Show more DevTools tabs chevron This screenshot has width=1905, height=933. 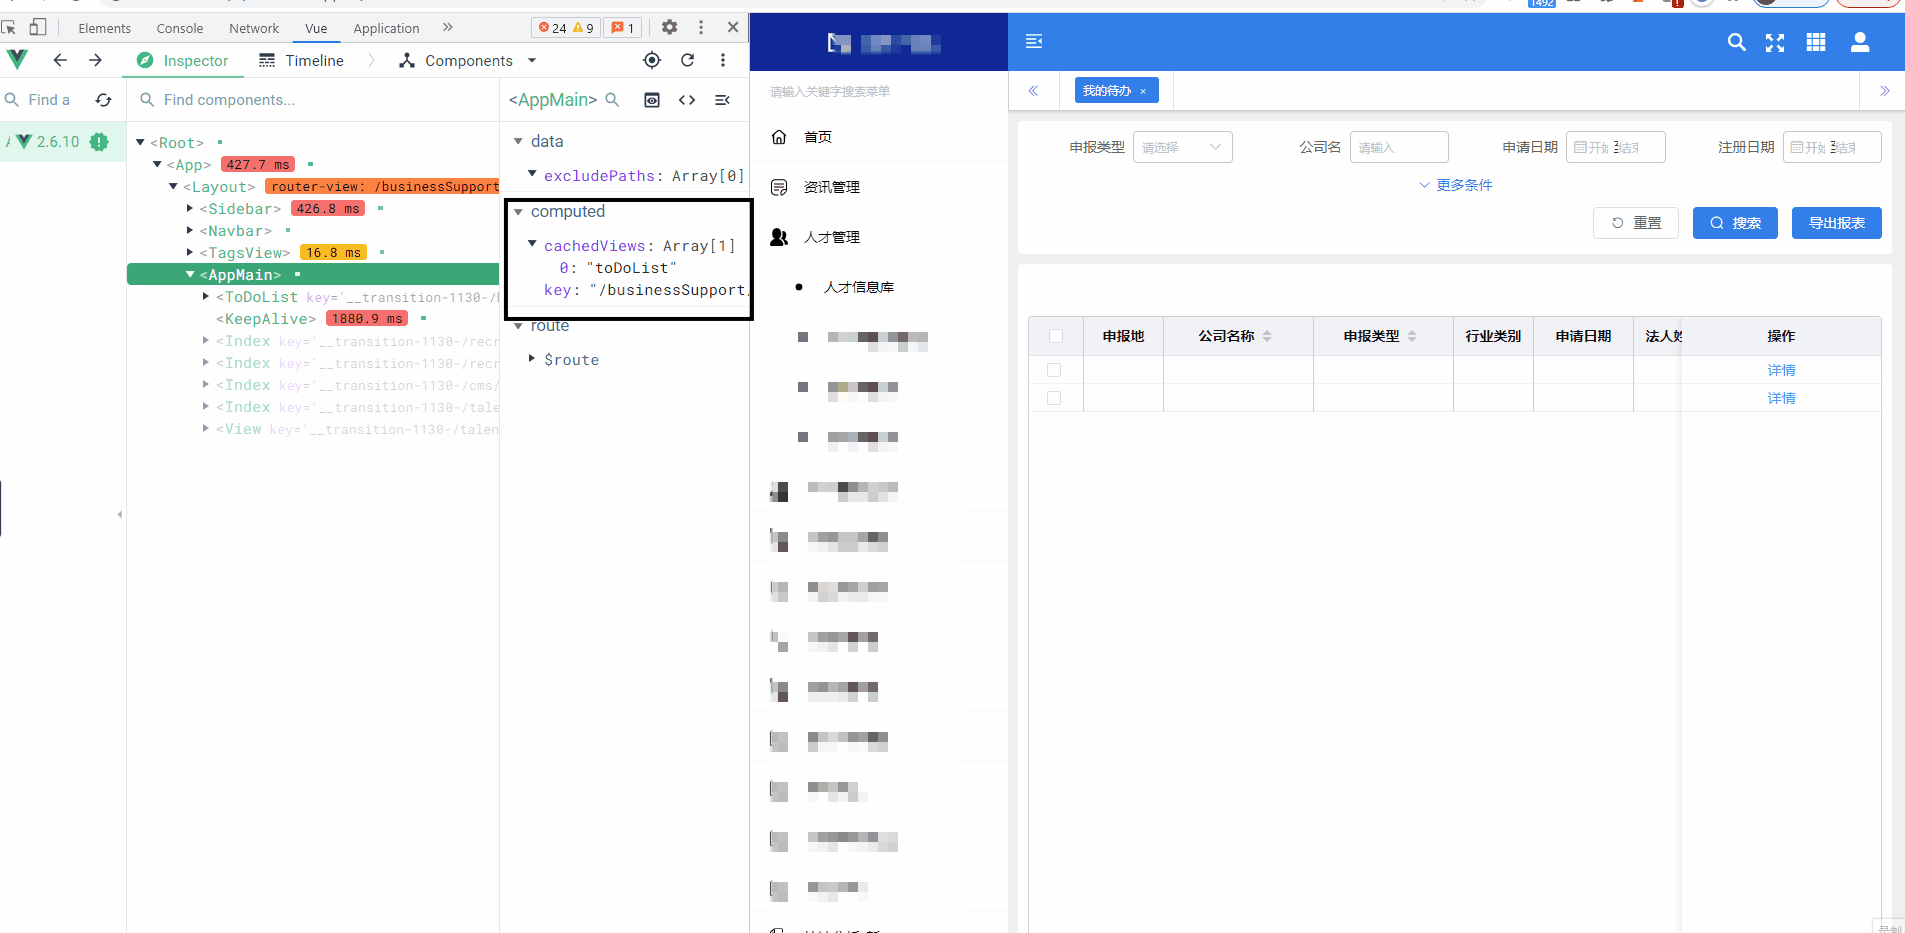[x=448, y=27]
